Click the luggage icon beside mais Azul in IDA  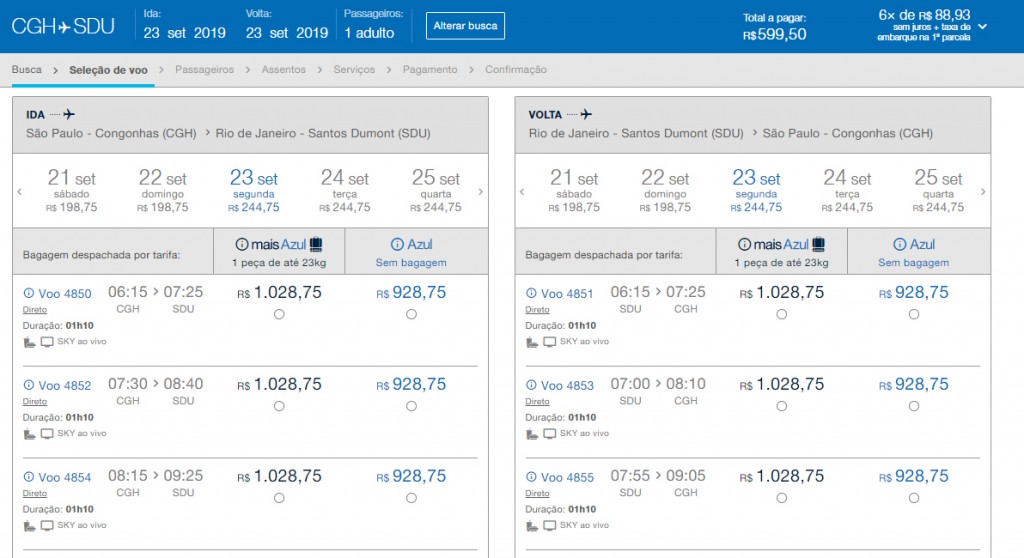pyautogui.click(x=316, y=244)
